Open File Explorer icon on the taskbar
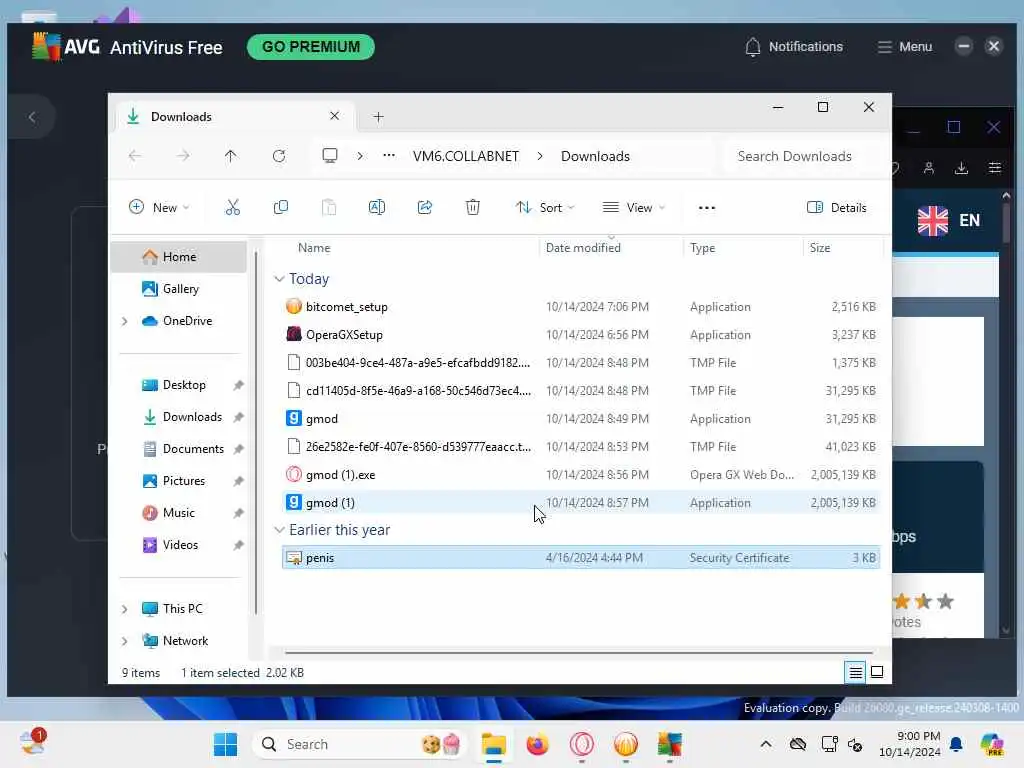This screenshot has height=768, width=1024. [x=494, y=744]
